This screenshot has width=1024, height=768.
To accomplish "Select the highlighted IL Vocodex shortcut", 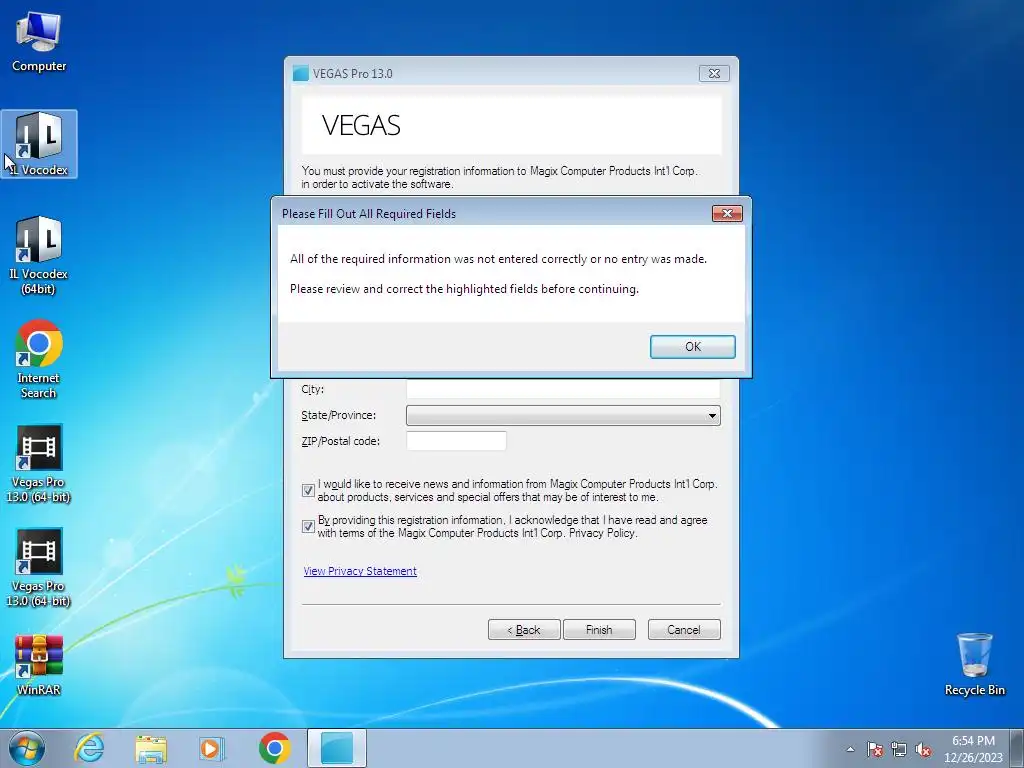I will click(39, 144).
